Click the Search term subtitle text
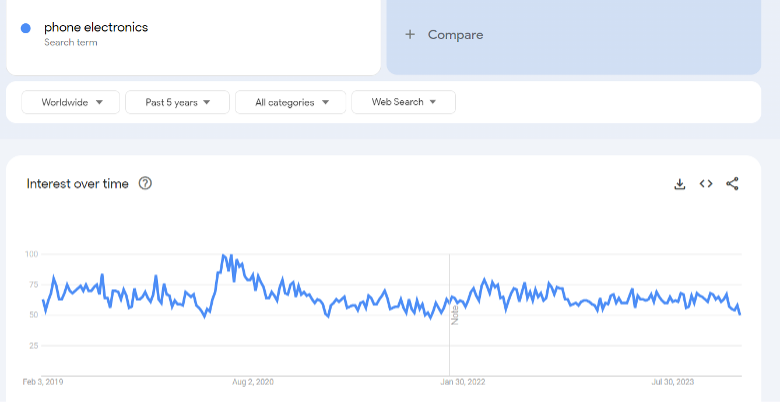780x403 pixels. 71,42
